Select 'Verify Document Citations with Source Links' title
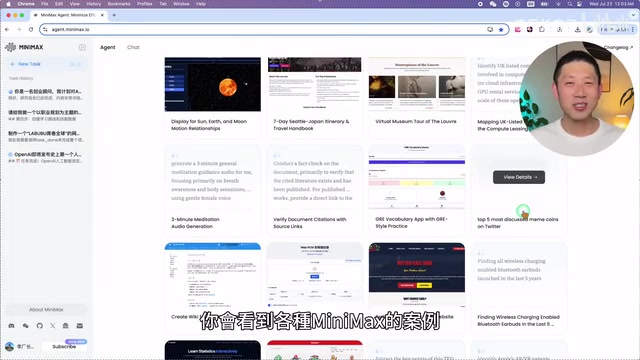This screenshot has height=360, width=640. tap(310, 223)
